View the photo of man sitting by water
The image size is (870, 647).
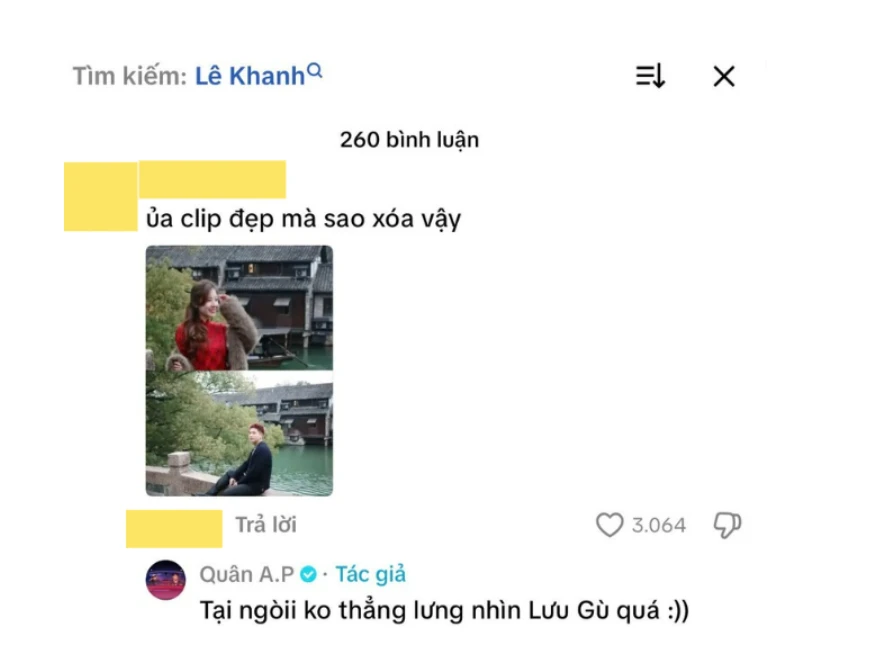(x=239, y=433)
